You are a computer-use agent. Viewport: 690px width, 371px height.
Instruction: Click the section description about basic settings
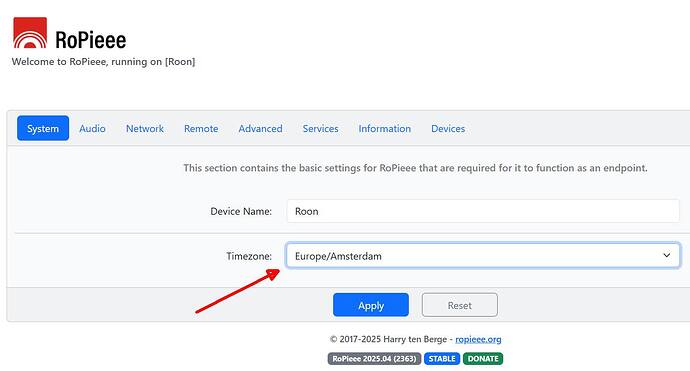415,168
